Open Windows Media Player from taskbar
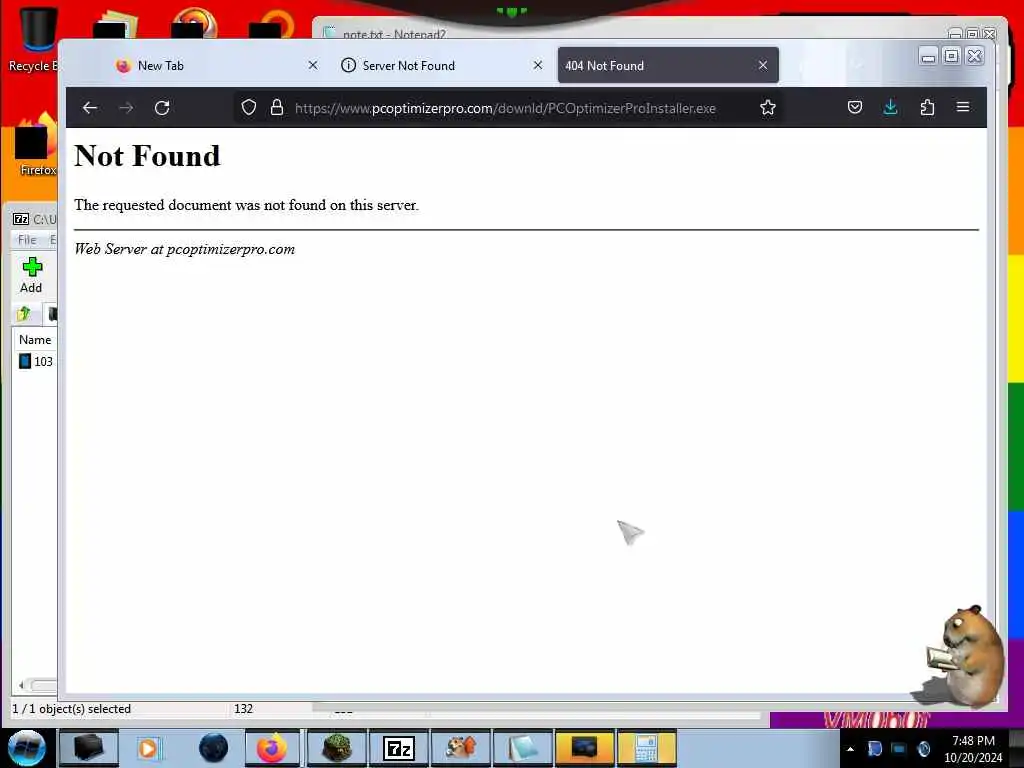Image resolution: width=1024 pixels, height=768 pixels. [x=148, y=748]
